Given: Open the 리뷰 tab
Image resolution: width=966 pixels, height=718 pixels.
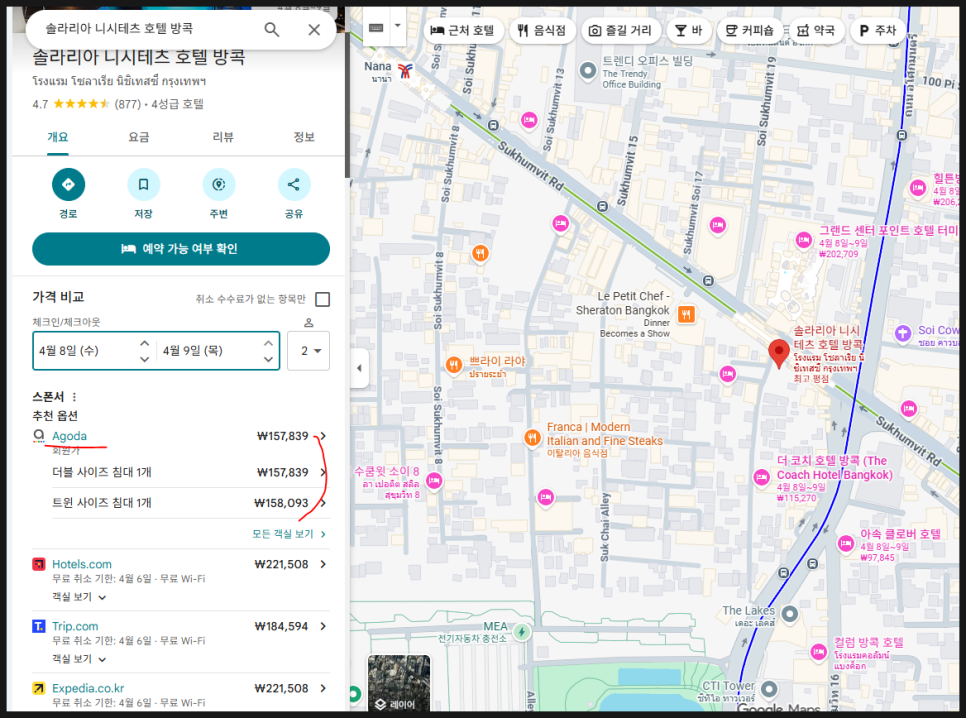Looking at the screenshot, I should pos(223,137).
